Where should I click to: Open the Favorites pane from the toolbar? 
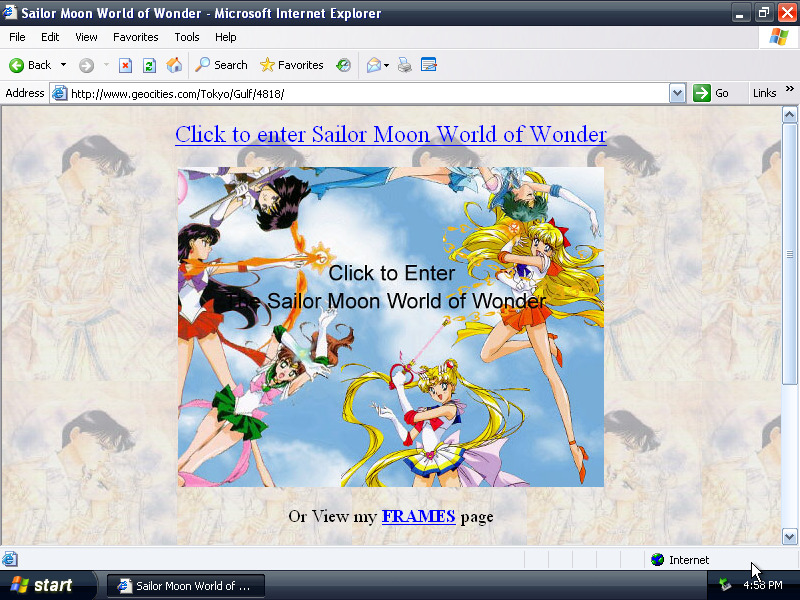[291, 65]
